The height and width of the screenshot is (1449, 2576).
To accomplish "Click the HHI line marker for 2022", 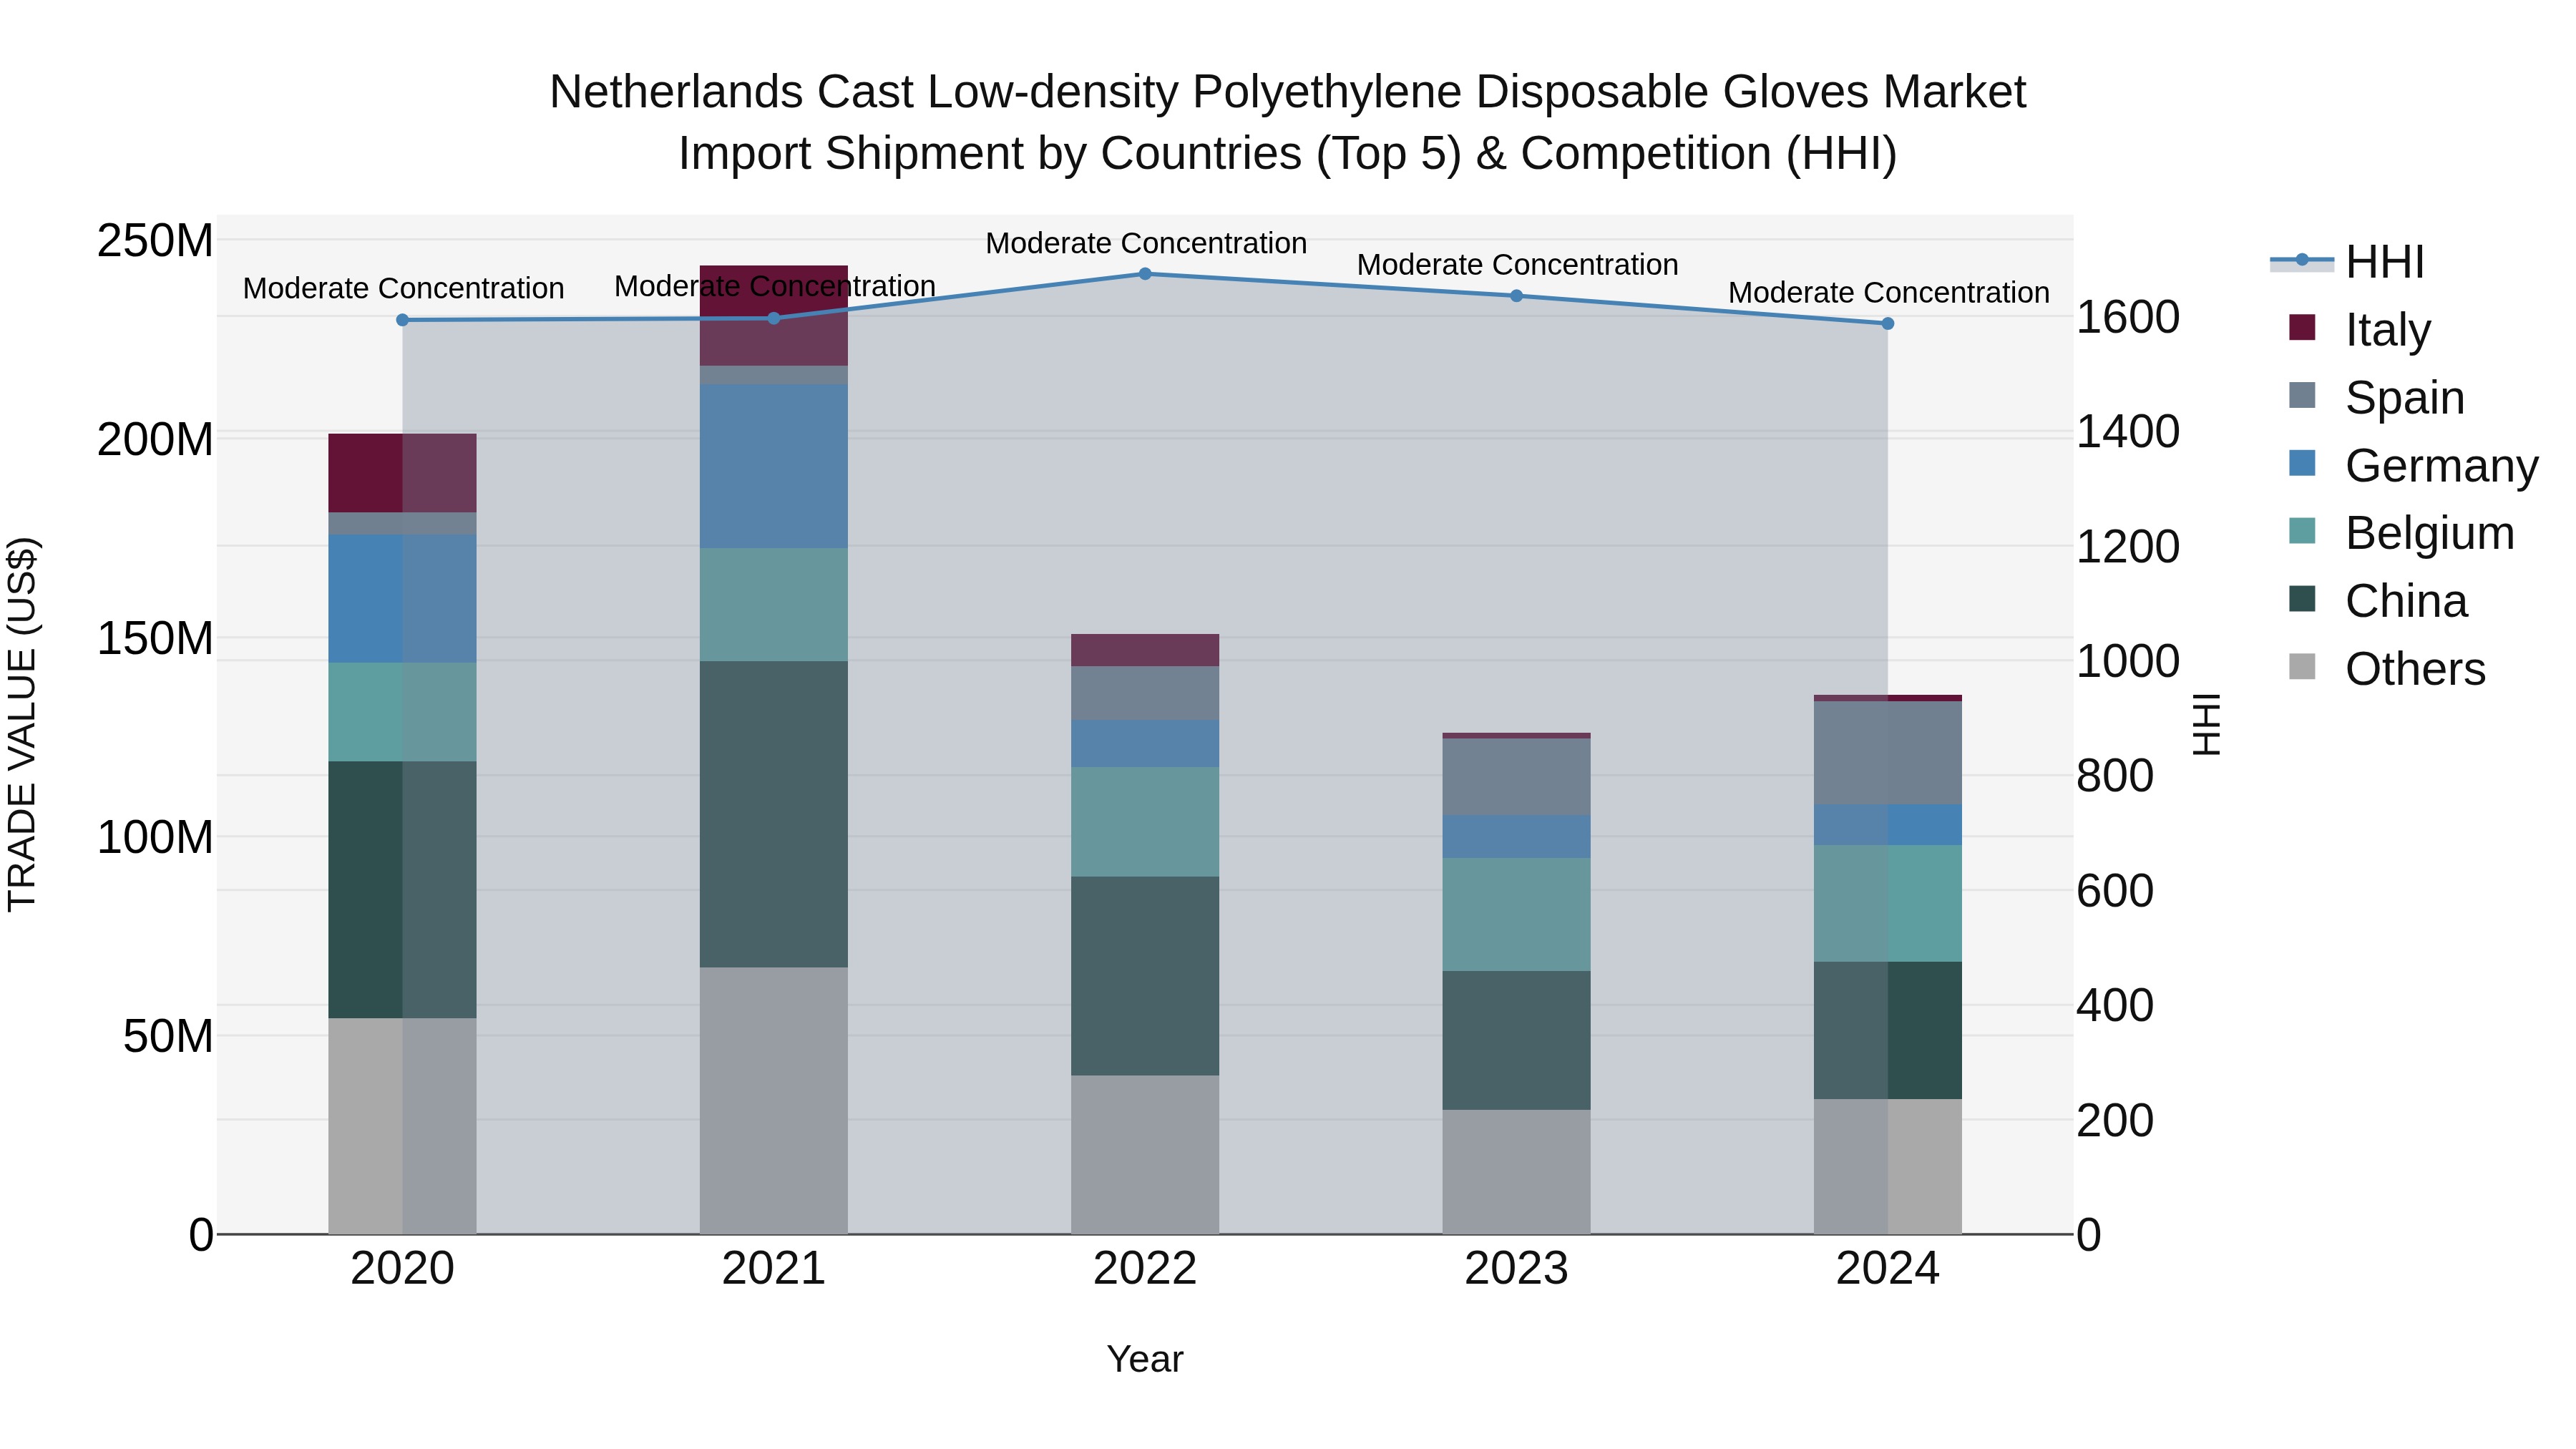I will [1145, 273].
